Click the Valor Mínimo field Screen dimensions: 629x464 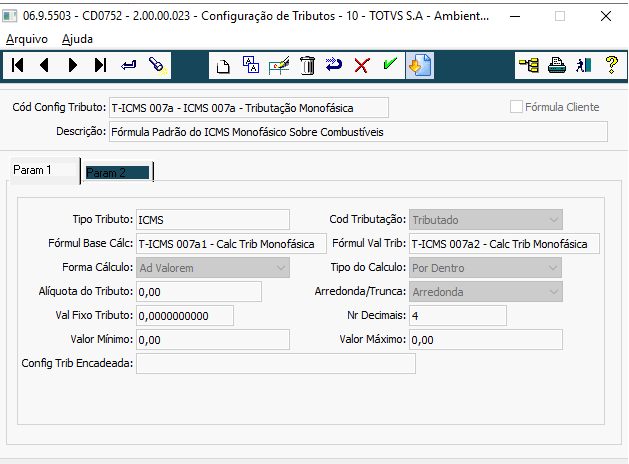(x=213, y=340)
